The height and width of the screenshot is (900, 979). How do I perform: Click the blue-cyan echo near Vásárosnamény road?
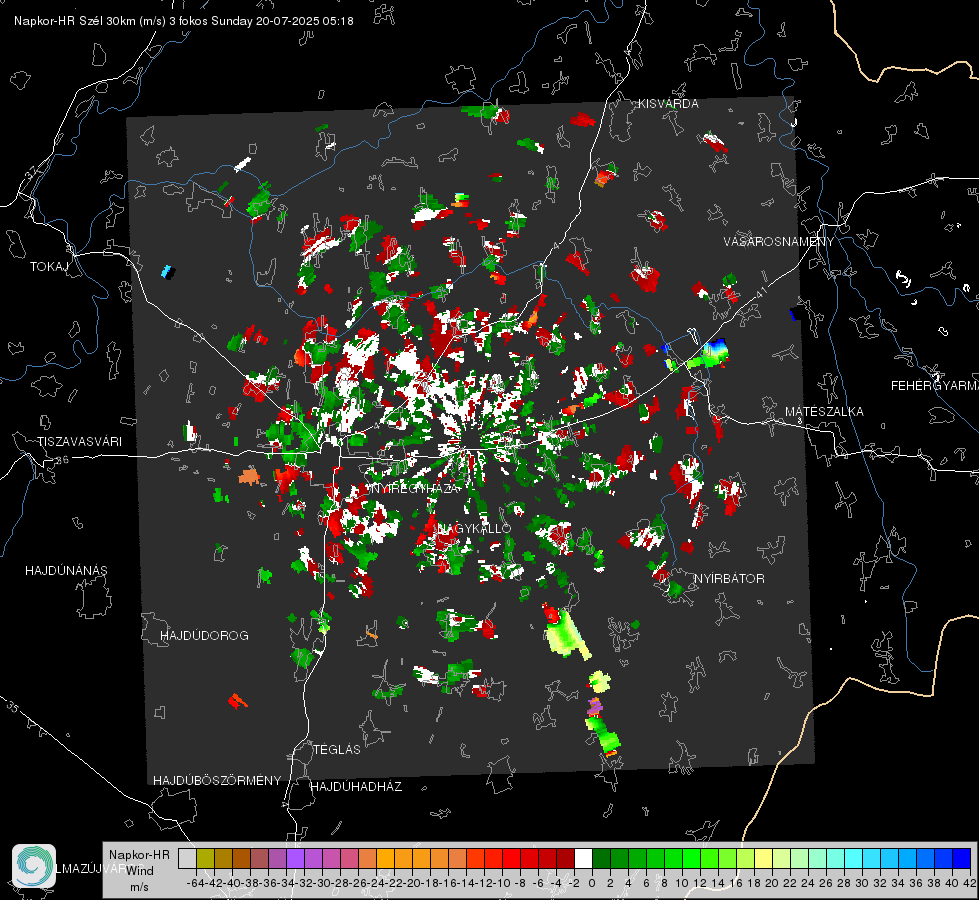tap(714, 352)
